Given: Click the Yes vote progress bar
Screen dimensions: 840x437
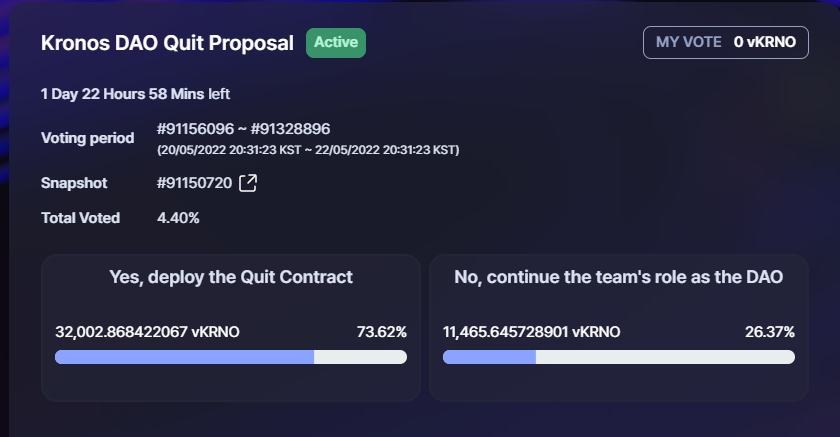Looking at the screenshot, I should pos(231,357).
